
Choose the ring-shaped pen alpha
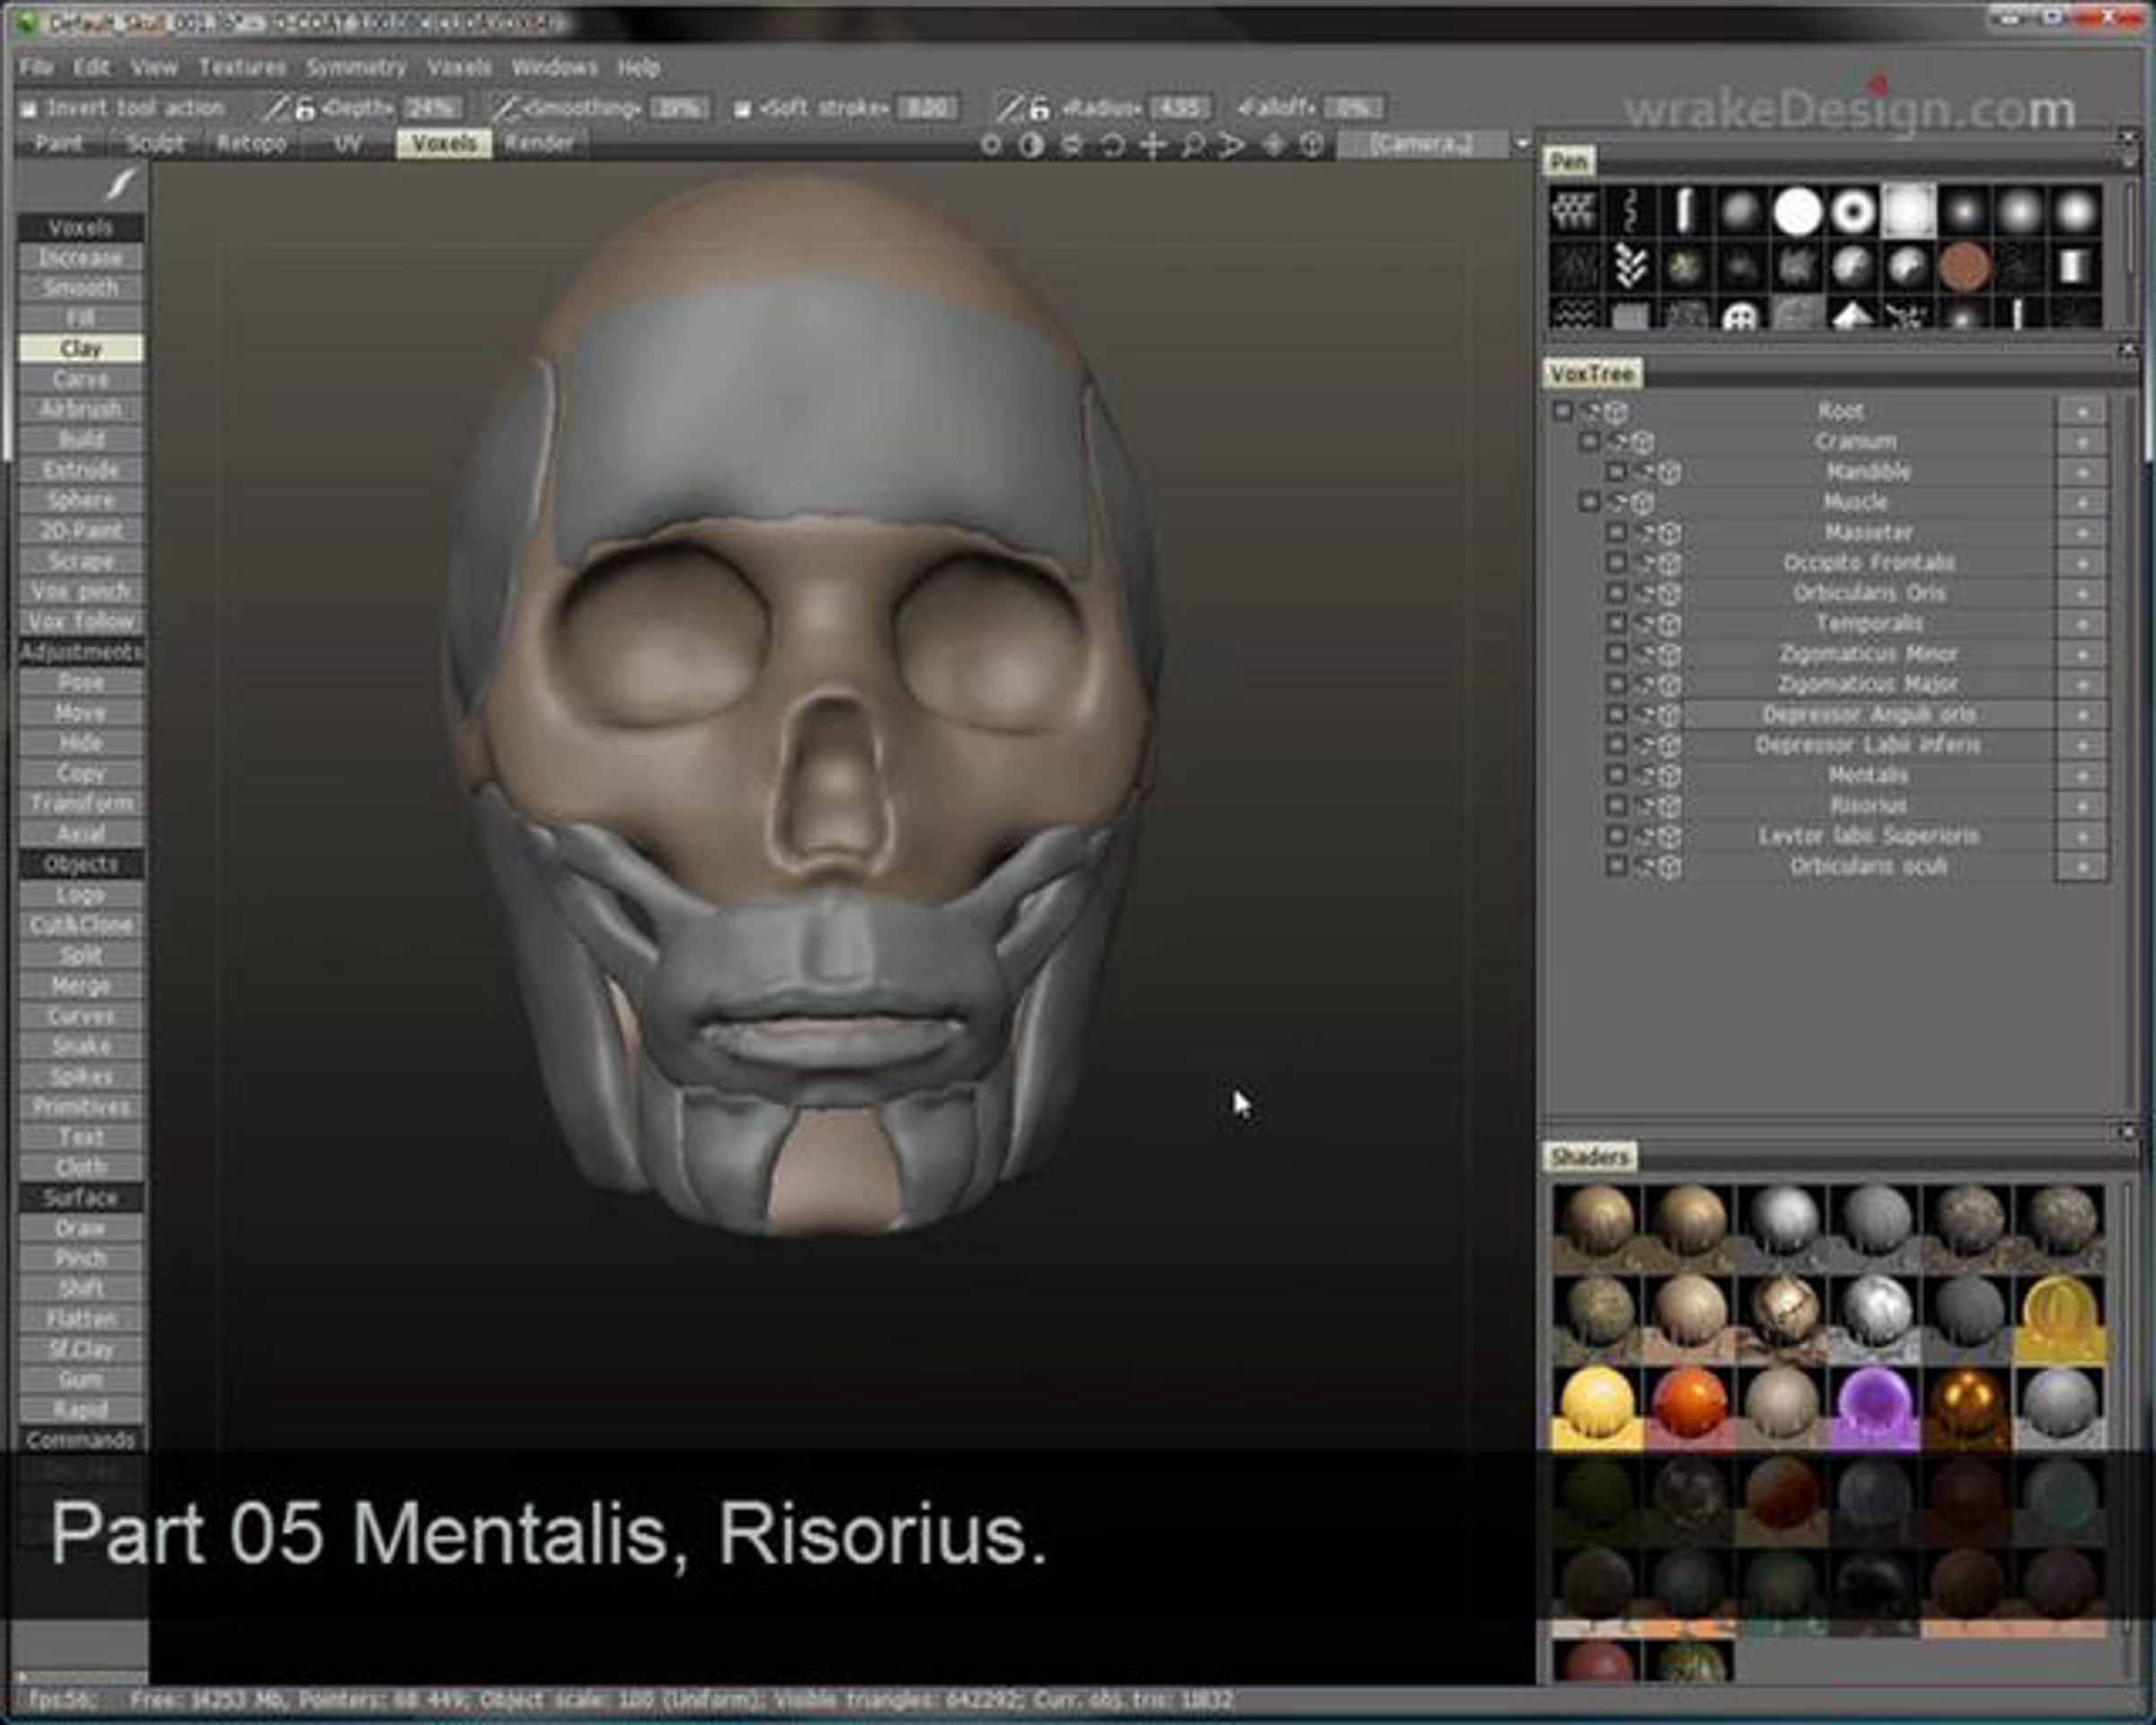[x=1853, y=212]
